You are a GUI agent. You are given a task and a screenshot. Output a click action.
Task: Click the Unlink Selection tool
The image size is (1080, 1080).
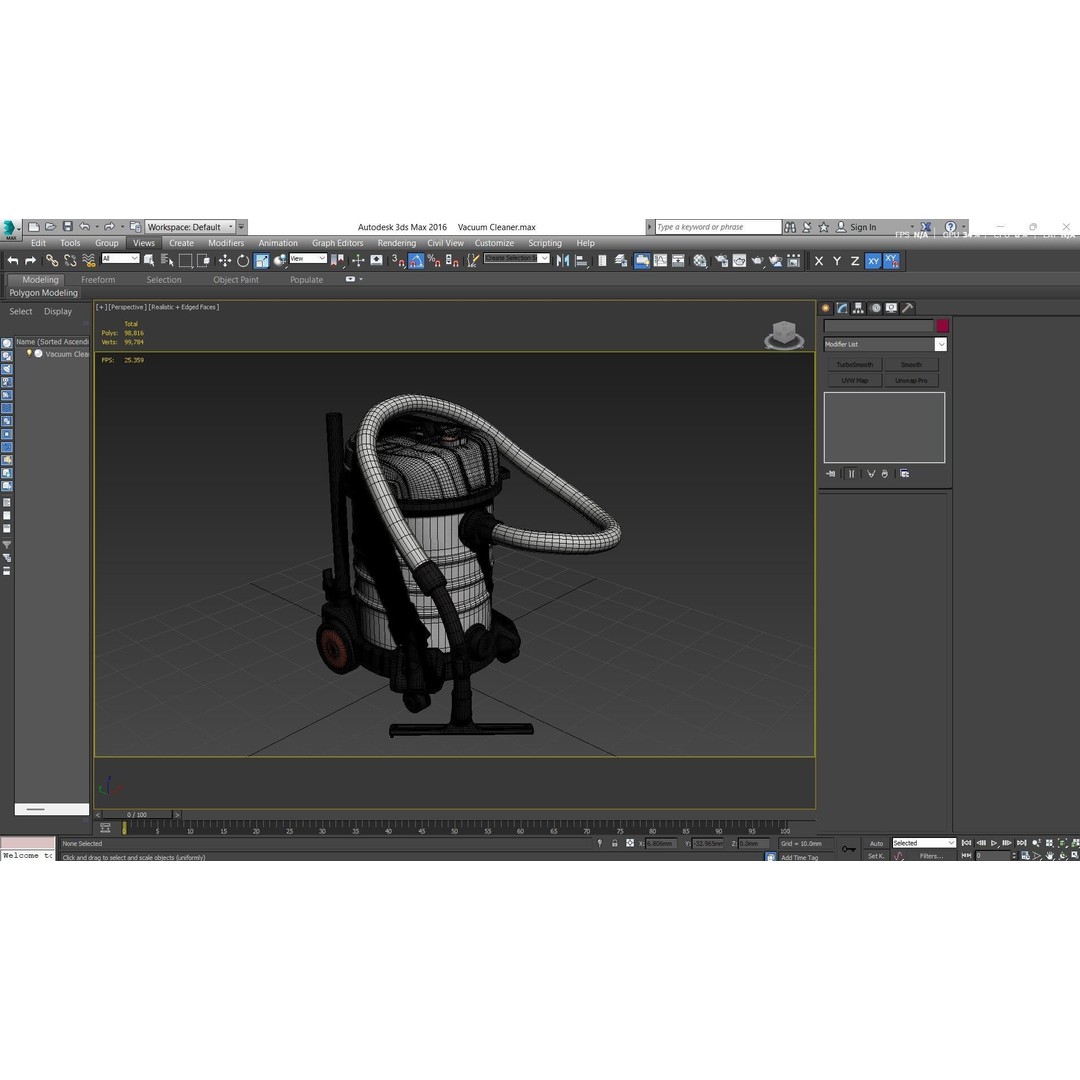pos(70,261)
